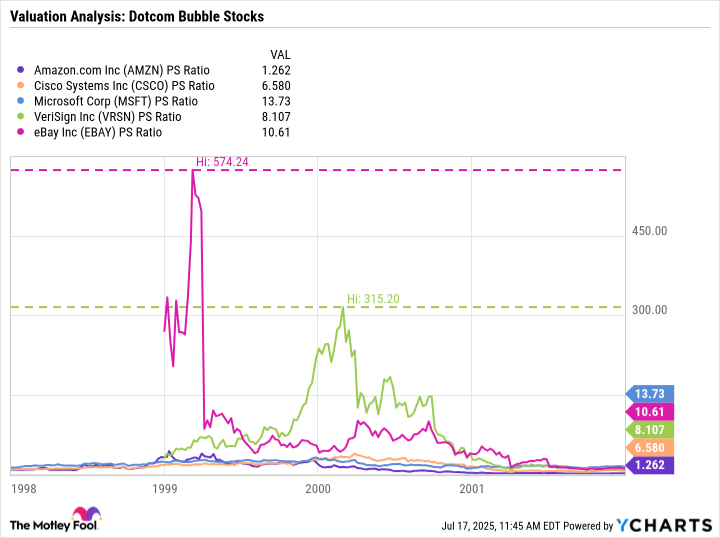Click the 2001 x-axis label
This screenshot has height=538, width=720.
tap(472, 488)
